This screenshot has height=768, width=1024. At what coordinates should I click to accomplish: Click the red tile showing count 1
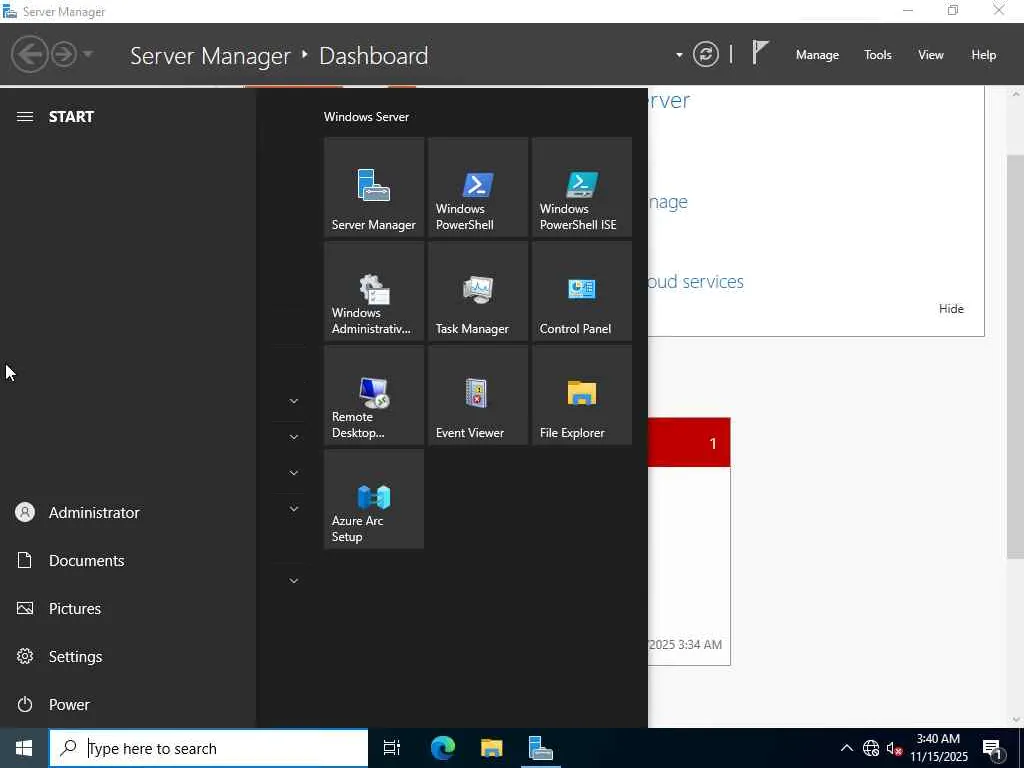[689, 443]
